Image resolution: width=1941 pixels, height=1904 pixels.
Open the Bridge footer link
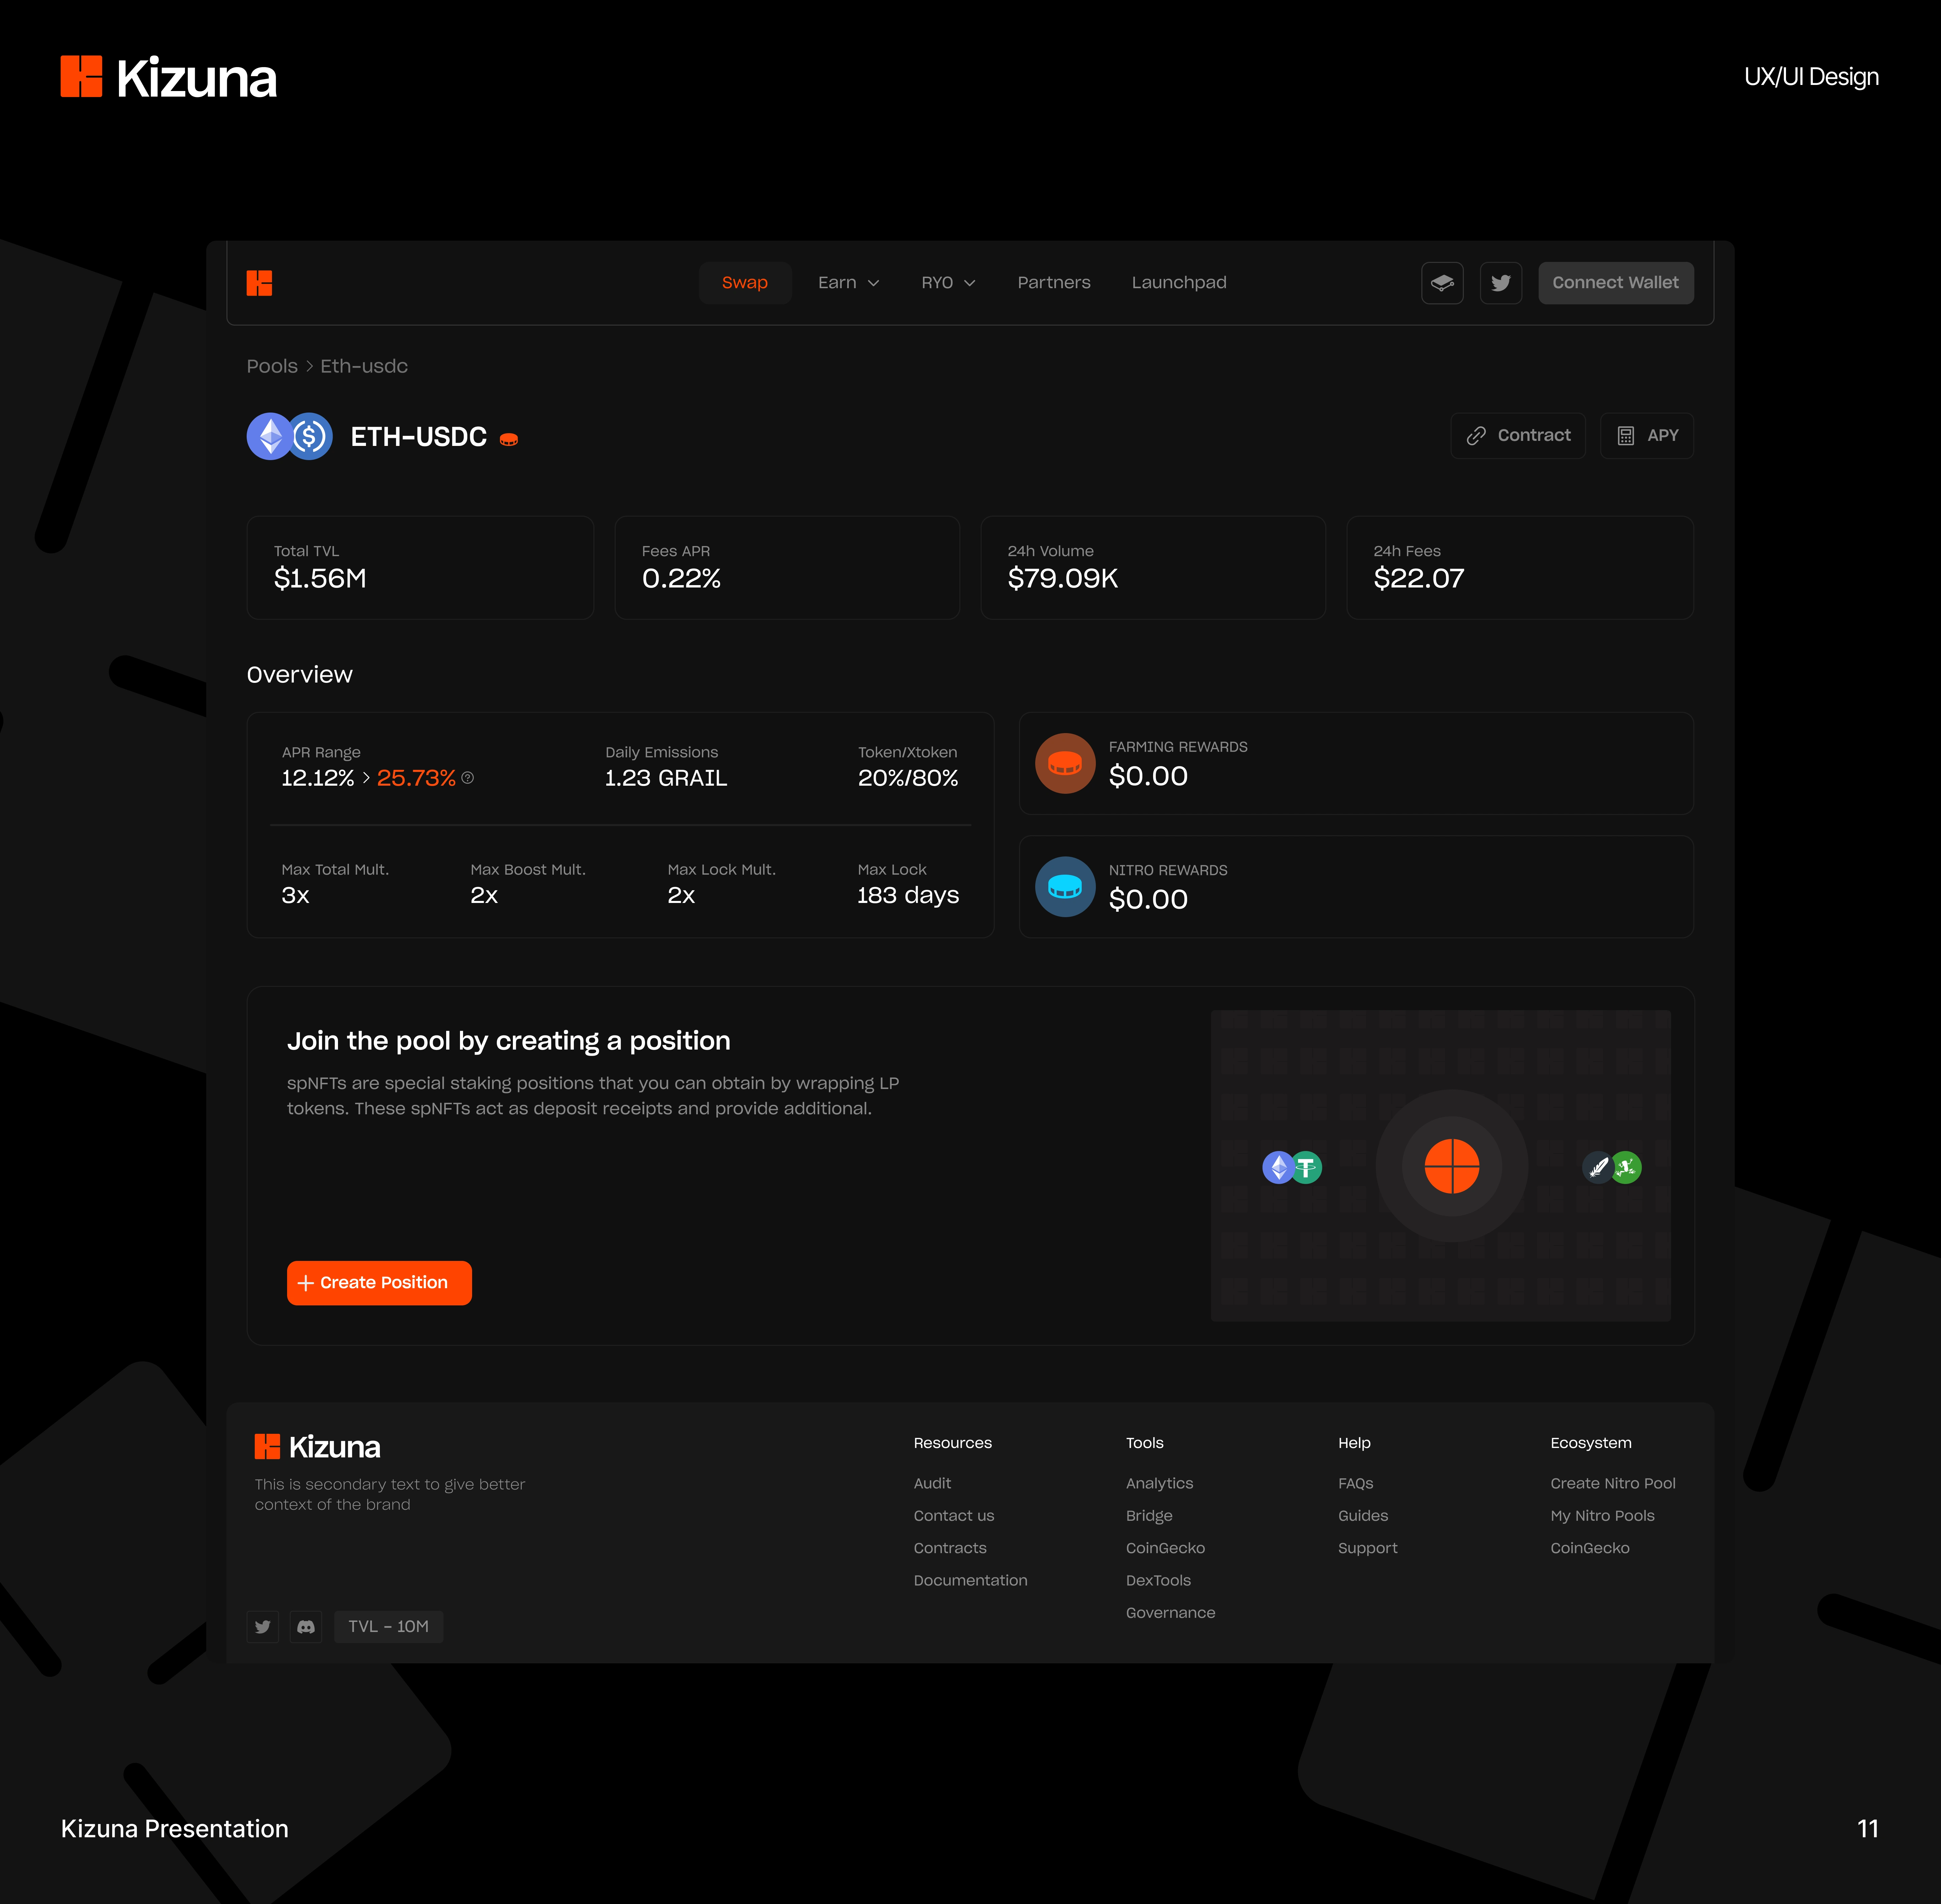coord(1149,1516)
